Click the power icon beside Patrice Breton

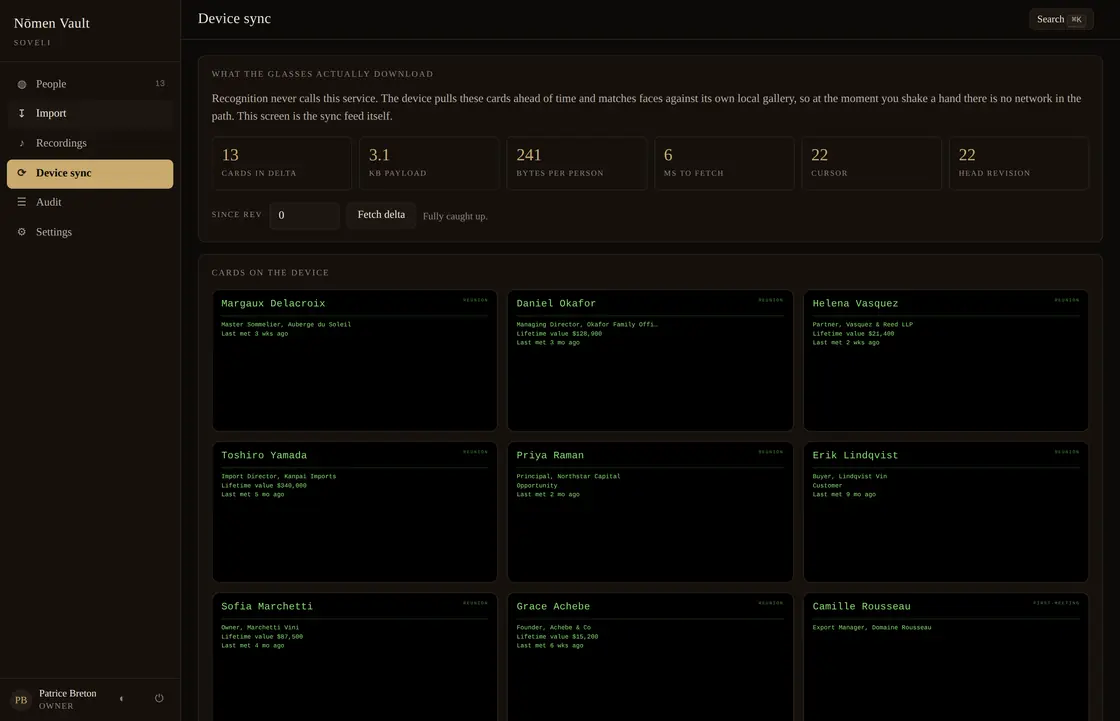(x=159, y=698)
